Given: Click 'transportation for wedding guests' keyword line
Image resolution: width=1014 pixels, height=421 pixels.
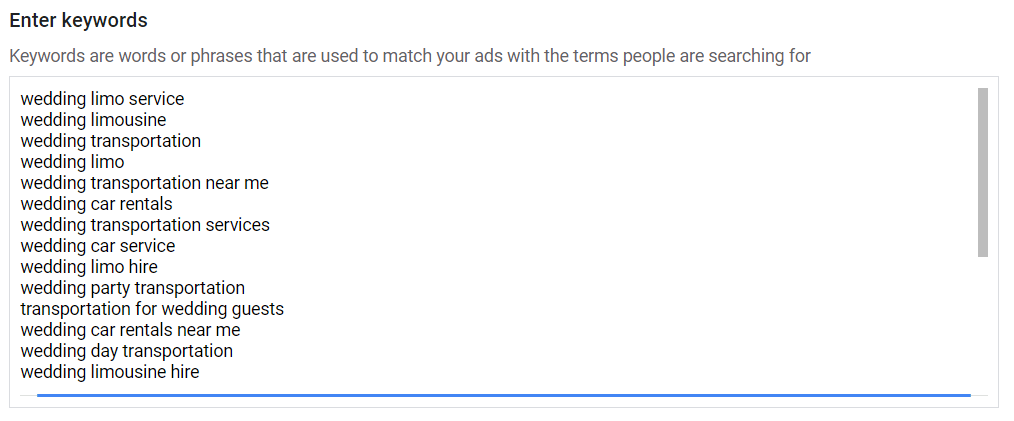Looking at the screenshot, I should coord(152,309).
